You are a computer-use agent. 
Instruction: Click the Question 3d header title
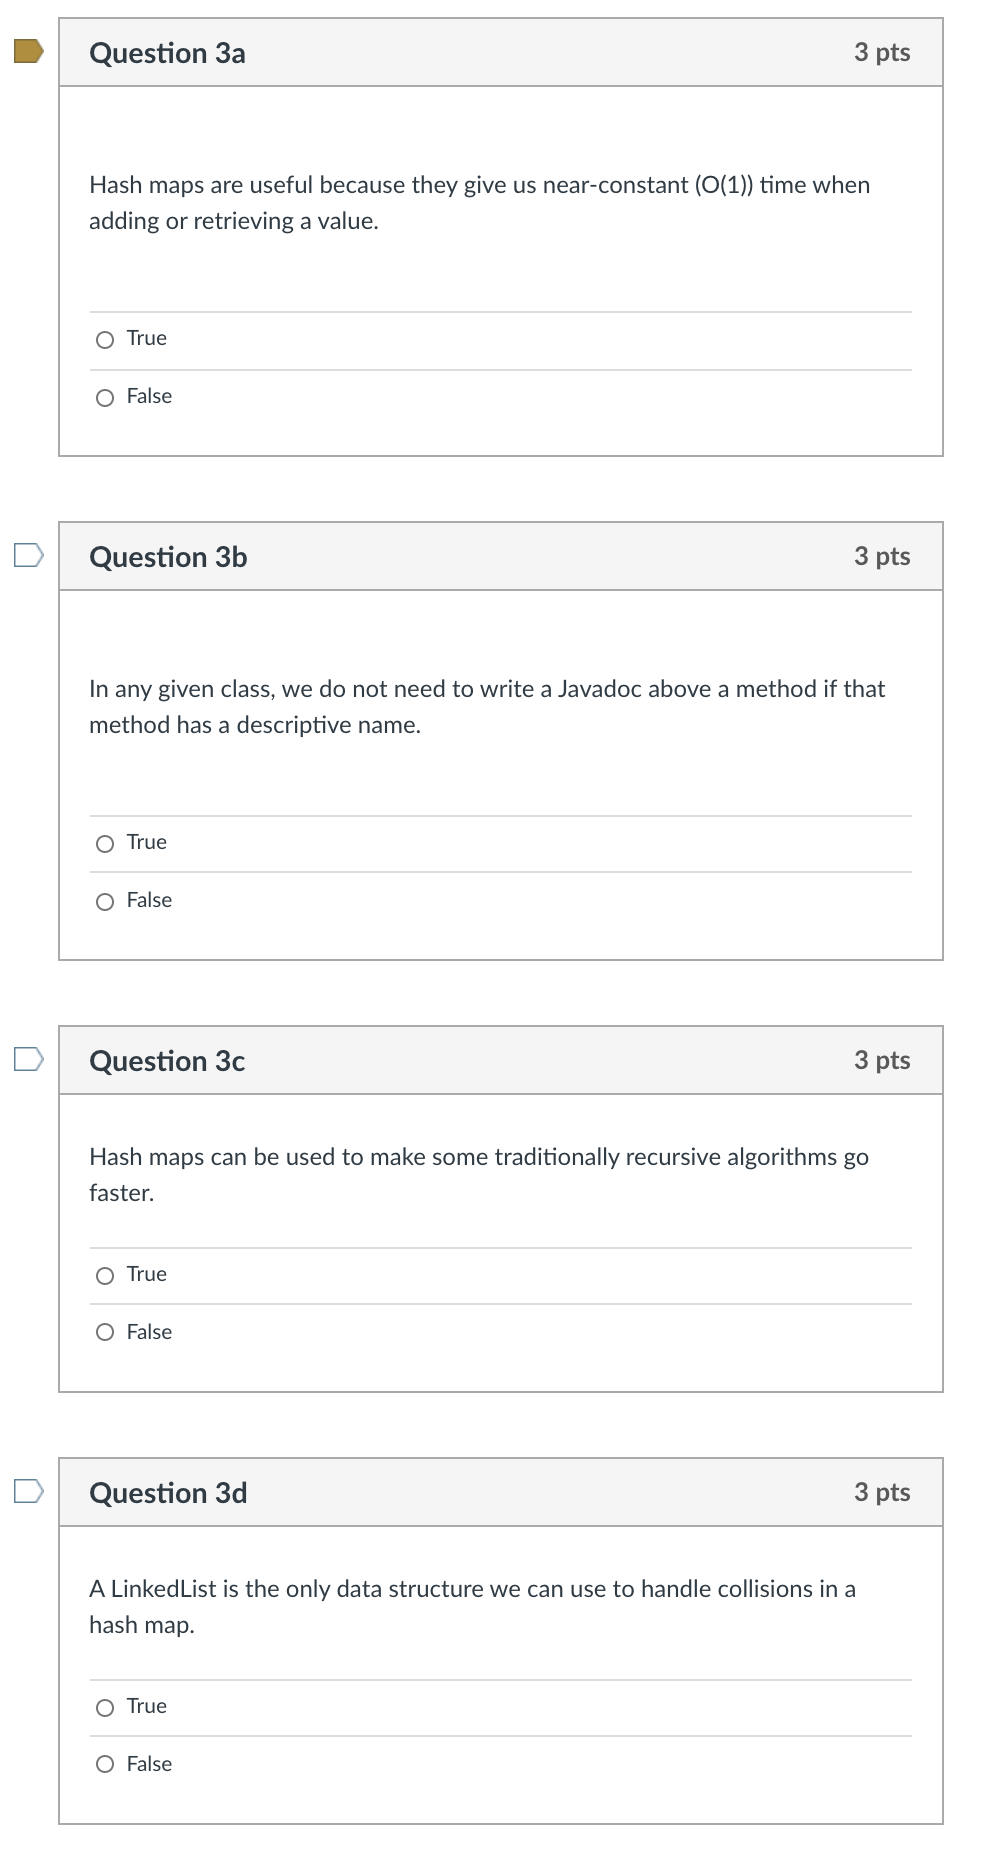pyautogui.click(x=168, y=1493)
